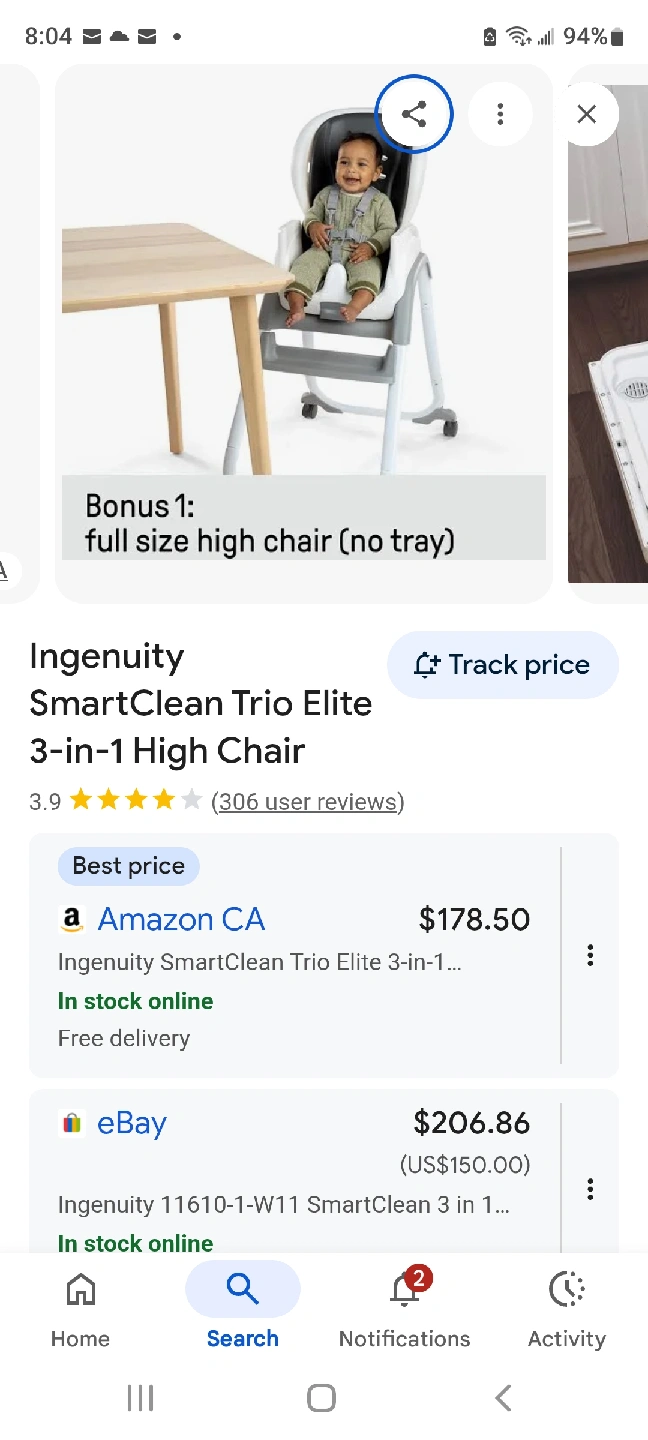Image resolution: width=648 pixels, height=1440 pixels.
Task: Close the product detail panel
Action: coord(587,114)
